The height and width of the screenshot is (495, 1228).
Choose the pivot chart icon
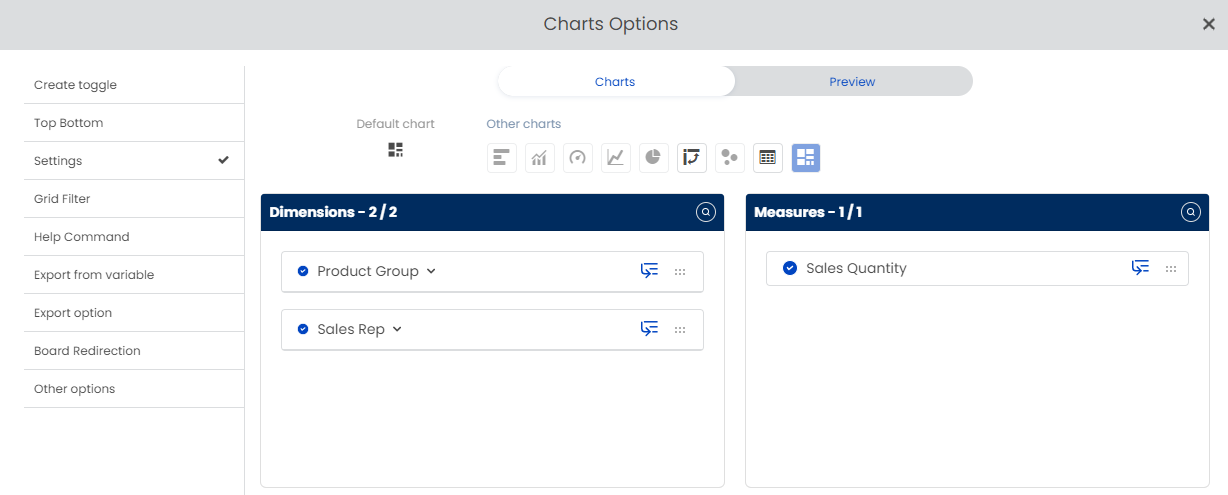692,158
